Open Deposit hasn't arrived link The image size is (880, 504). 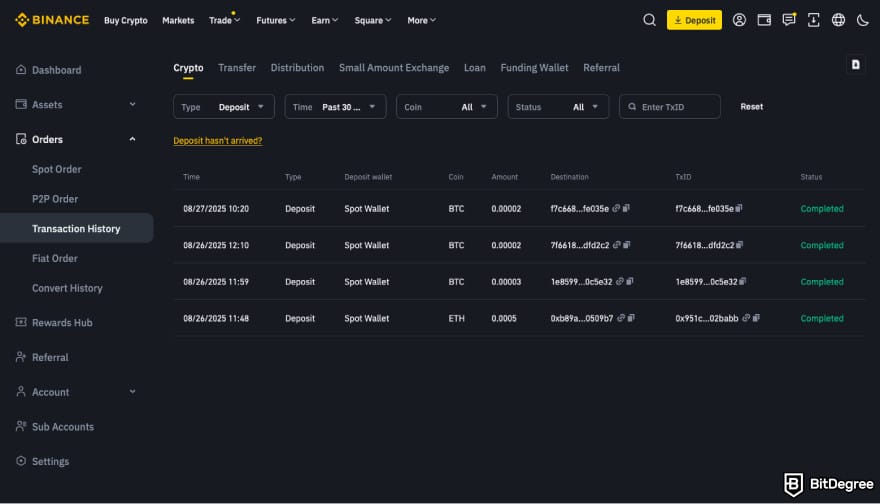click(218, 140)
